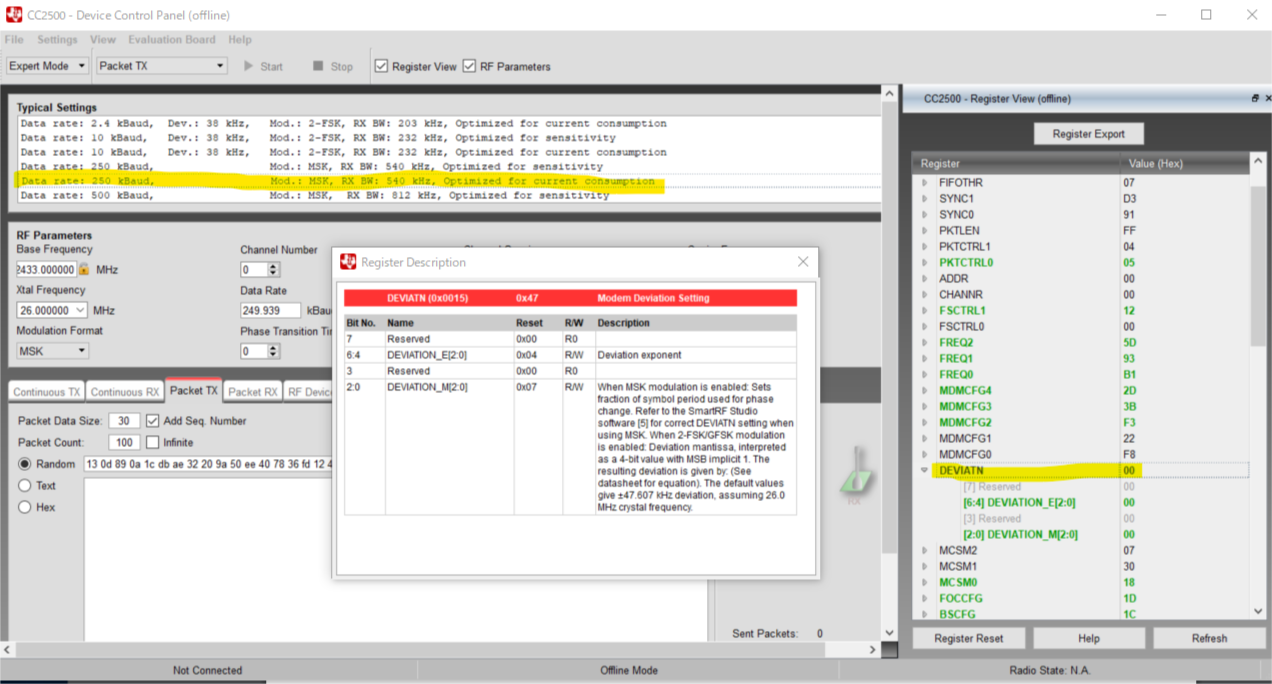The height and width of the screenshot is (684, 1272).
Task: Expand the PKTCTRL0 register row
Action: coord(925,263)
